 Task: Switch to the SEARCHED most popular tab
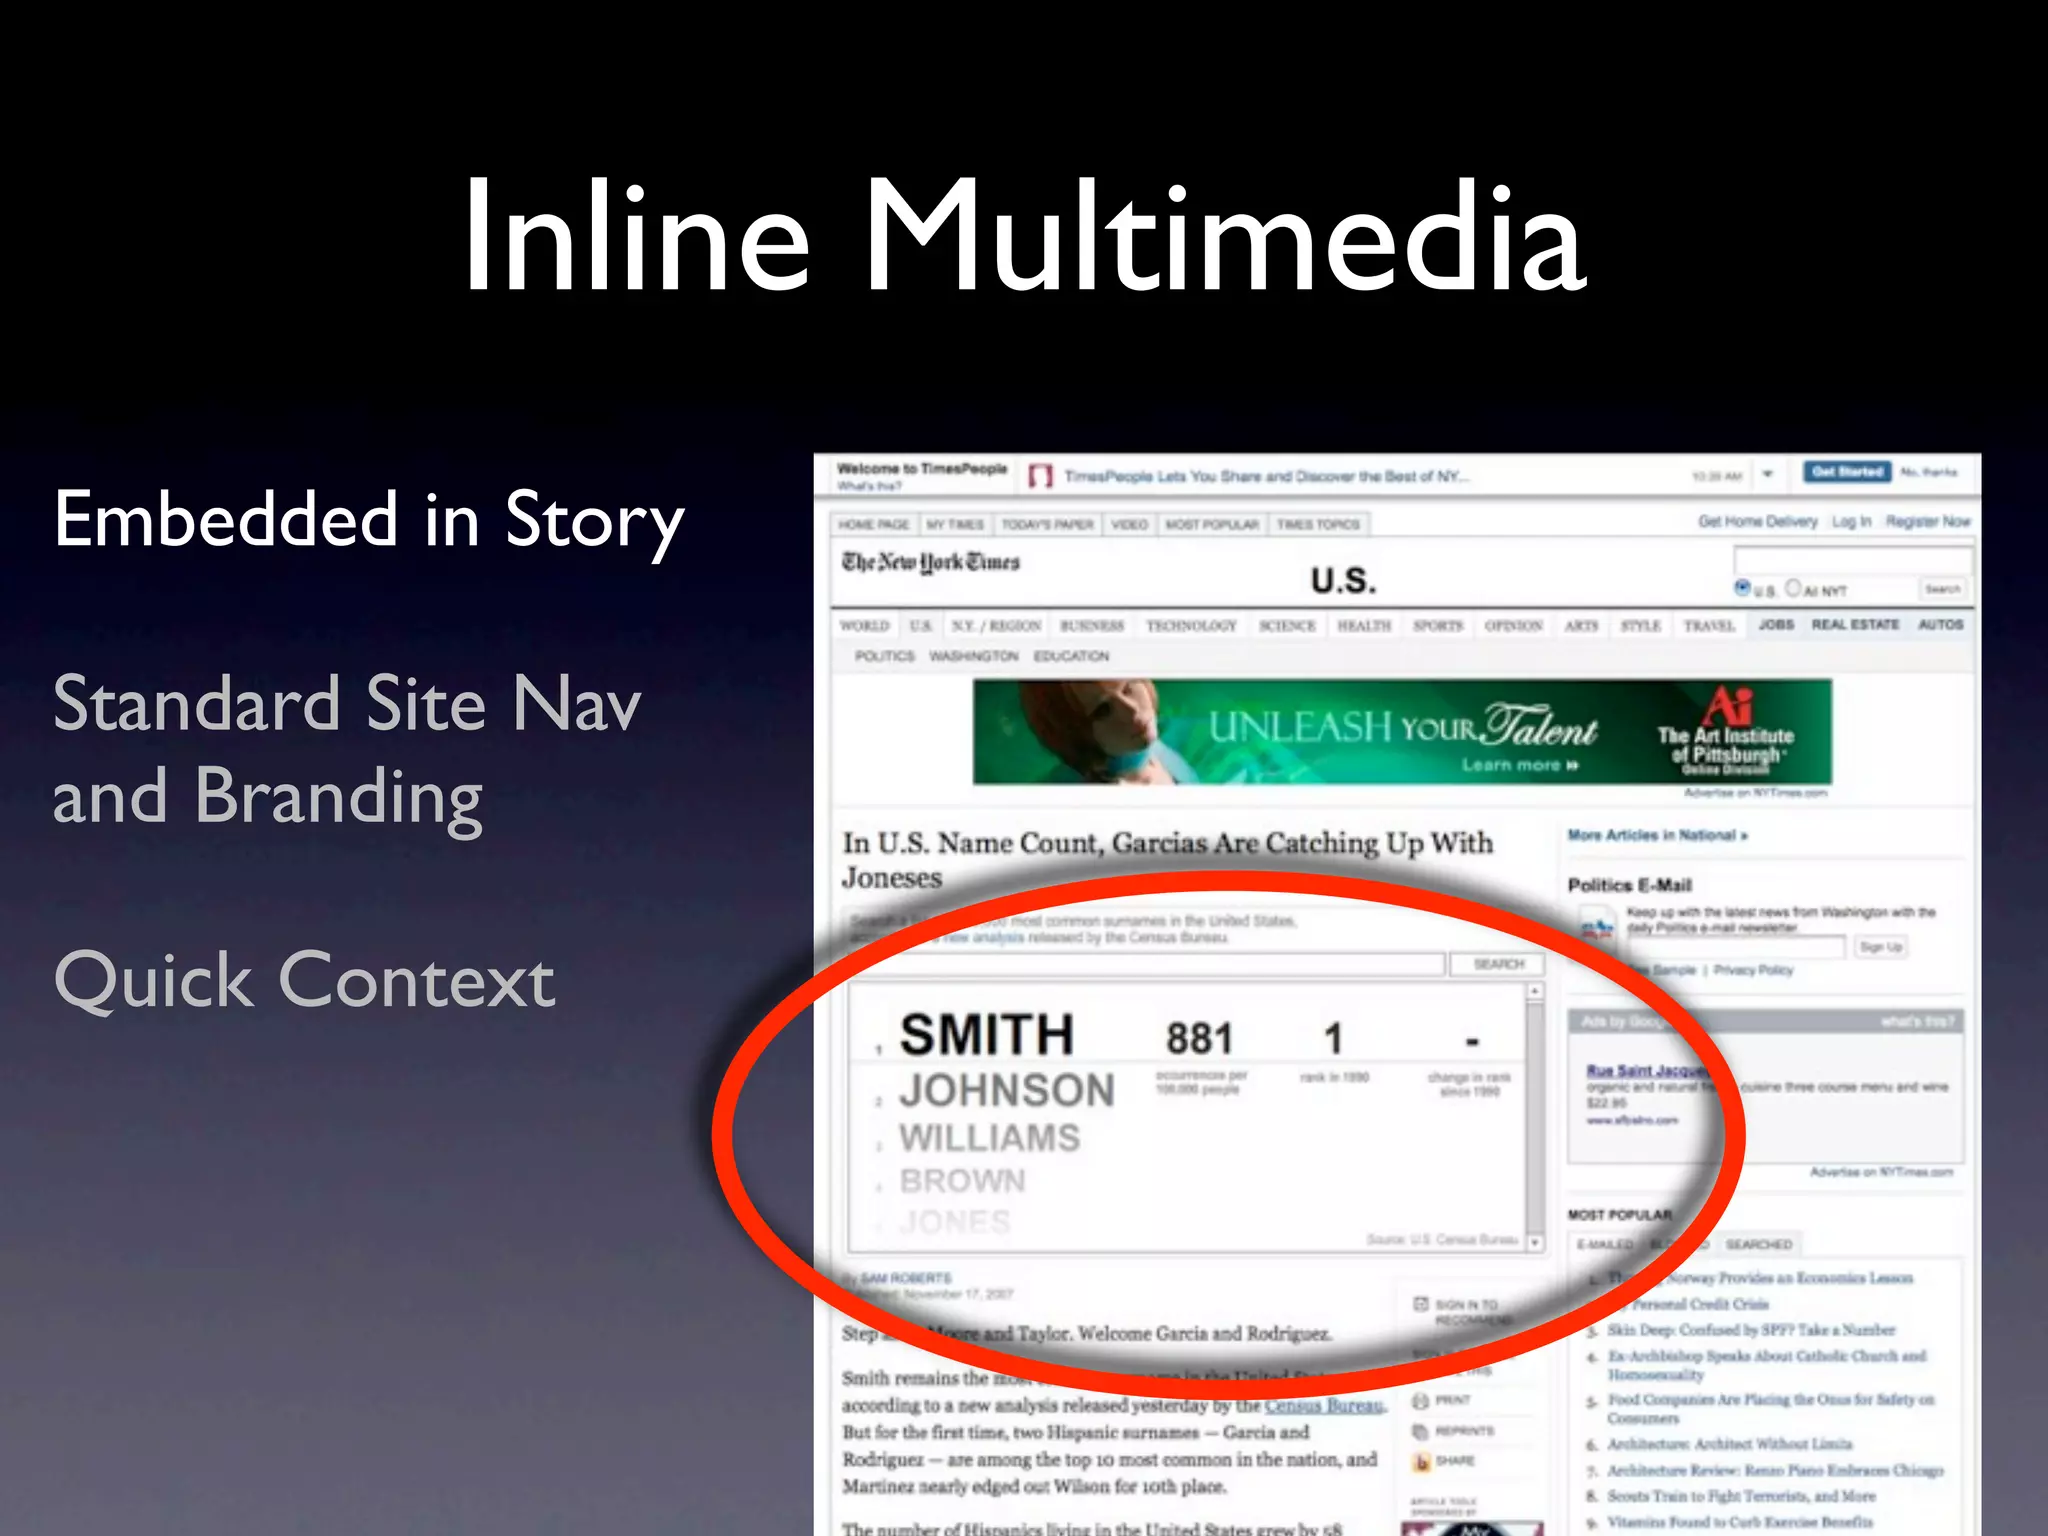[x=1758, y=1244]
